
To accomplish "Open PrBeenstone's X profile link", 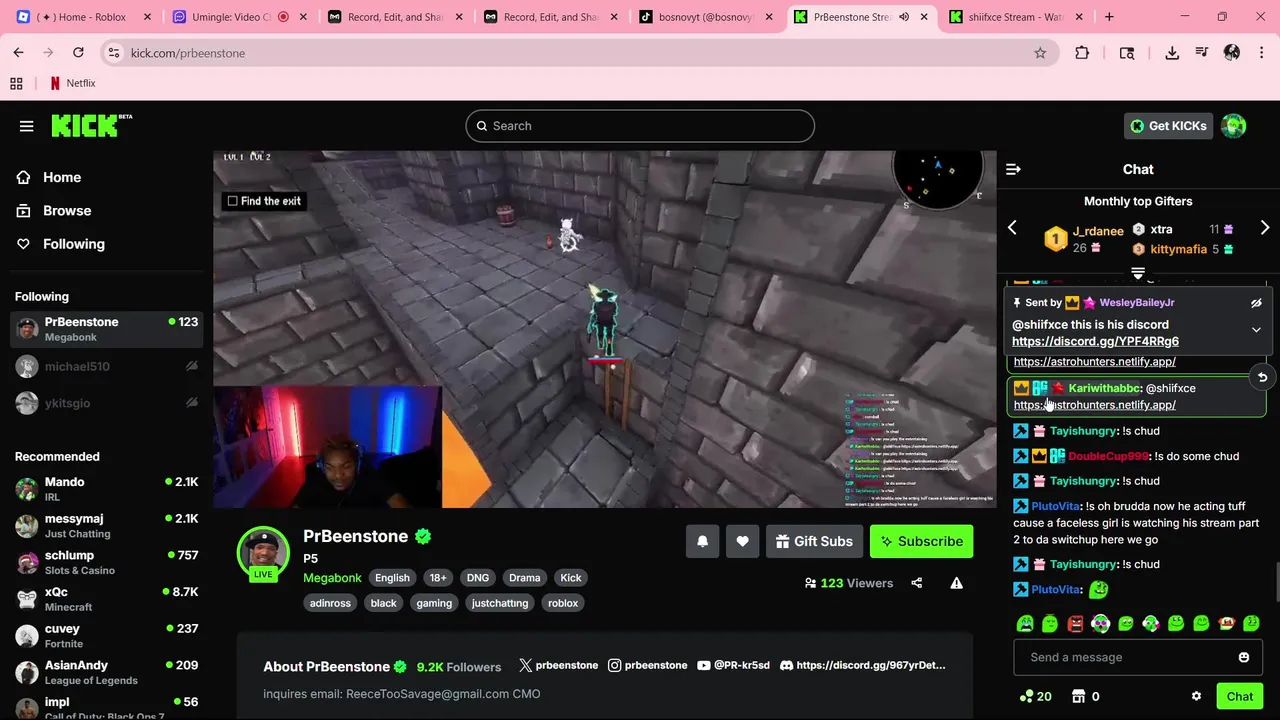I will pos(558,665).
